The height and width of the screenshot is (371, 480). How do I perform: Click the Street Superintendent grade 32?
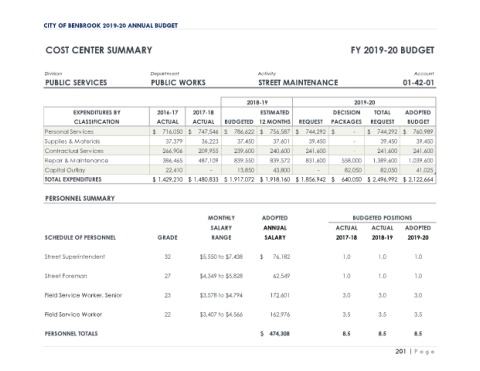(167, 257)
